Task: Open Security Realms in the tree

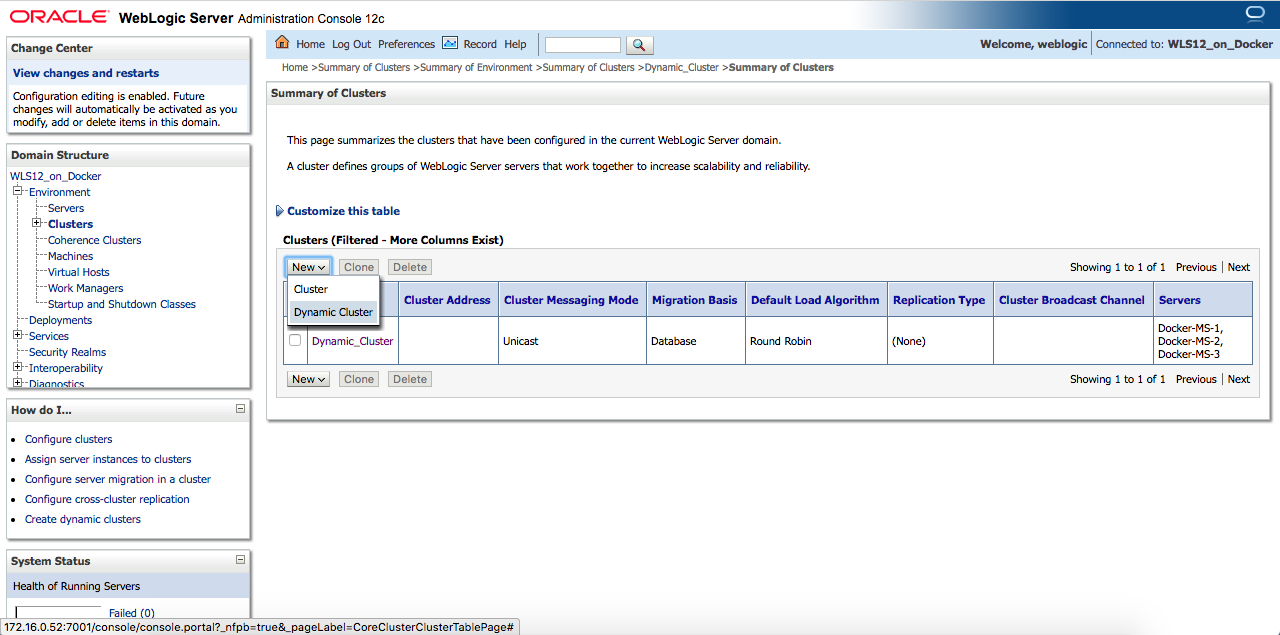Action: coord(67,352)
